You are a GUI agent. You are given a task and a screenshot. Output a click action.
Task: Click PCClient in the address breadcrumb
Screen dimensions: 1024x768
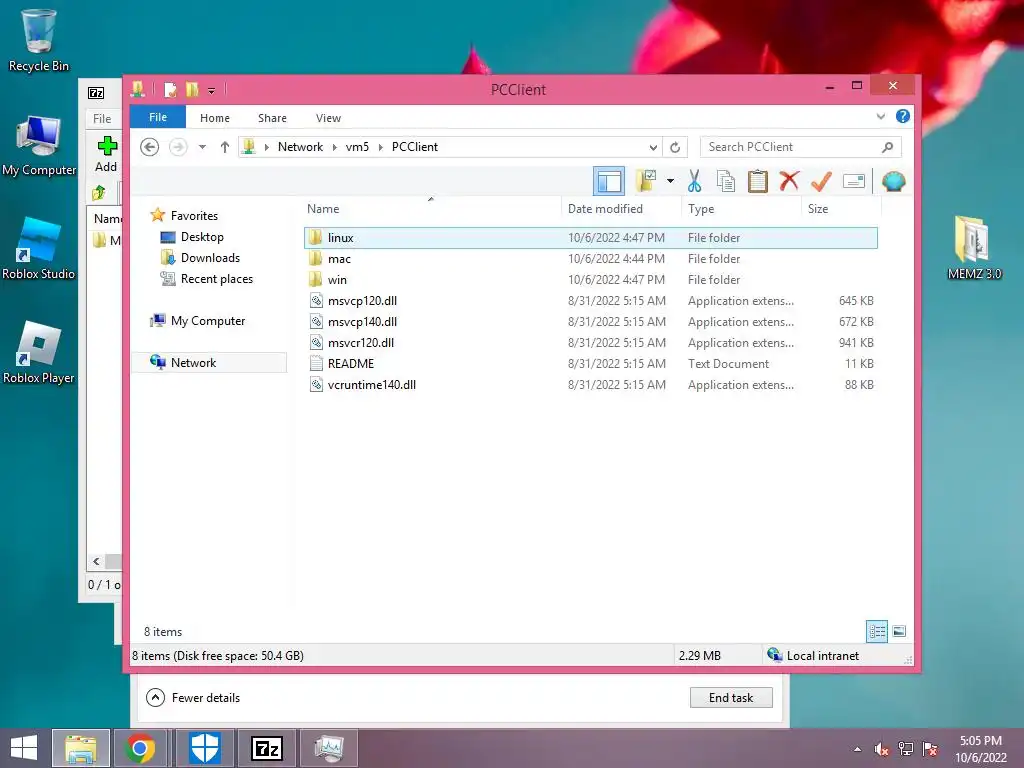tap(415, 147)
